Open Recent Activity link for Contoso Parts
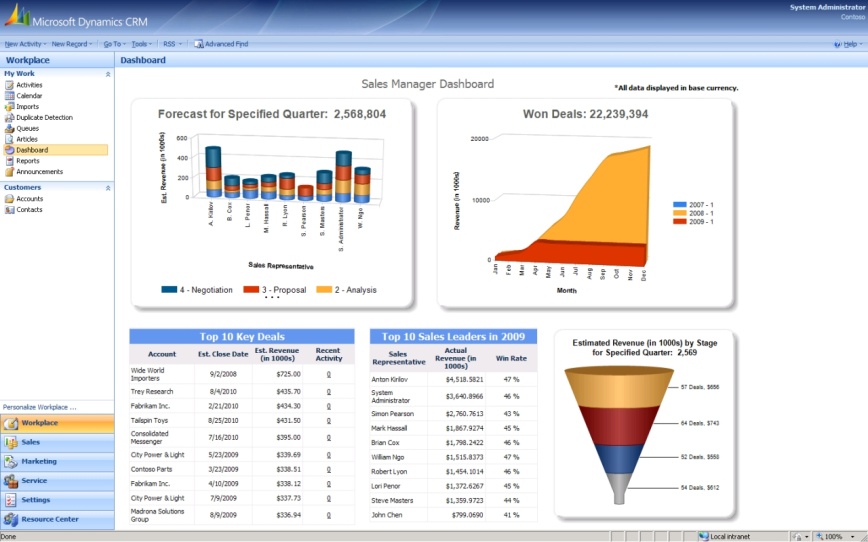 click(329, 469)
